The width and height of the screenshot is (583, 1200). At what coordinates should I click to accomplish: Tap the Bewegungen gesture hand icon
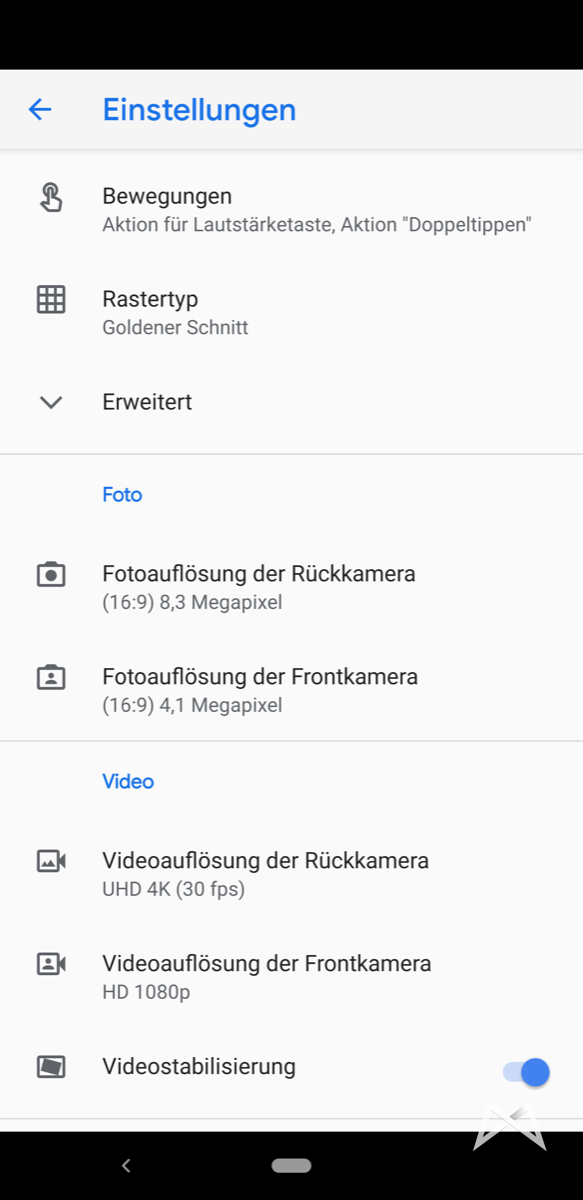coord(50,197)
